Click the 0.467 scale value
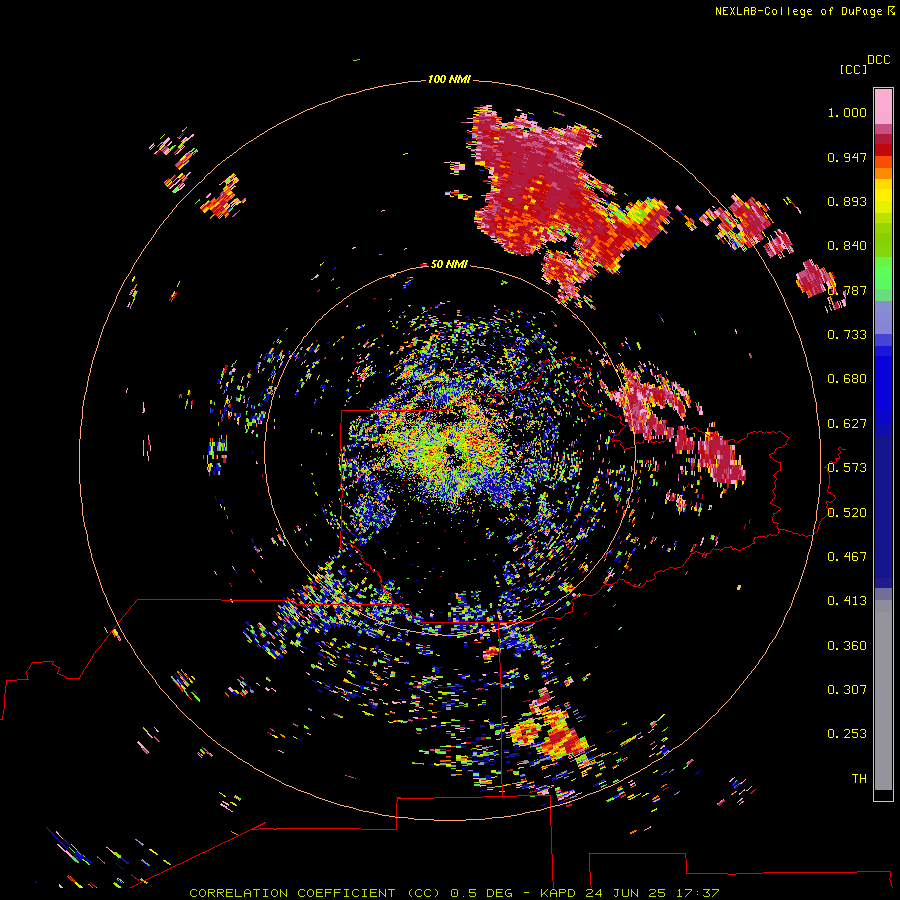 click(847, 557)
